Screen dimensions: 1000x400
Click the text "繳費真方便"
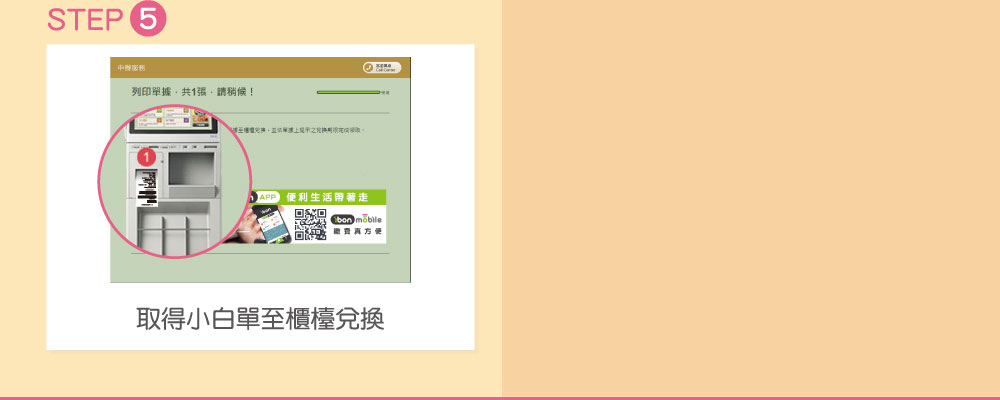(357, 232)
